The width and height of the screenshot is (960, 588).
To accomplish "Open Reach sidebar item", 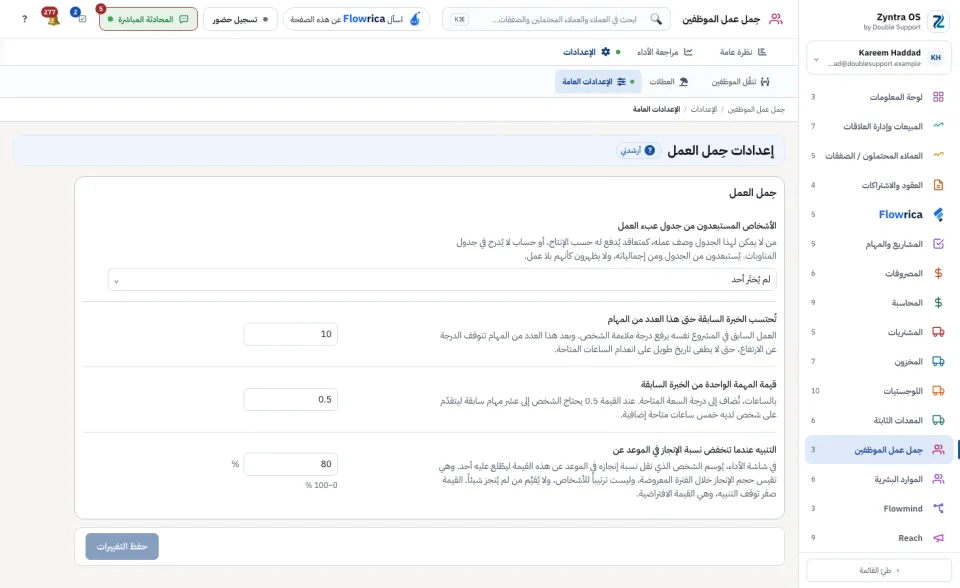I will [879, 538].
